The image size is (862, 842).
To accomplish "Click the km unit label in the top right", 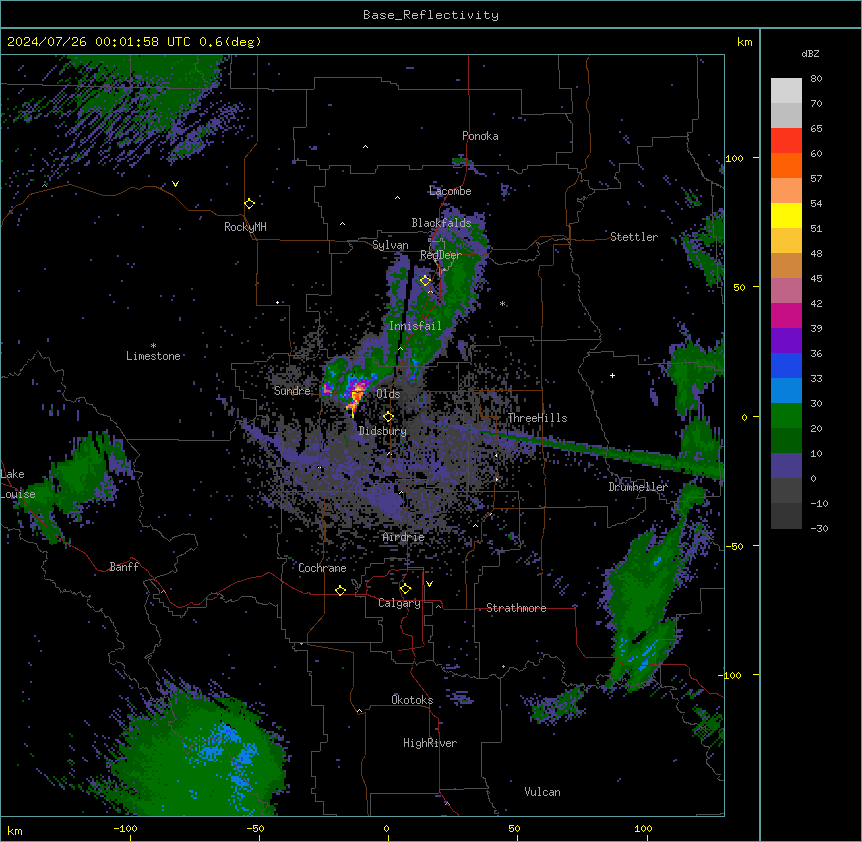I will tap(745, 42).
